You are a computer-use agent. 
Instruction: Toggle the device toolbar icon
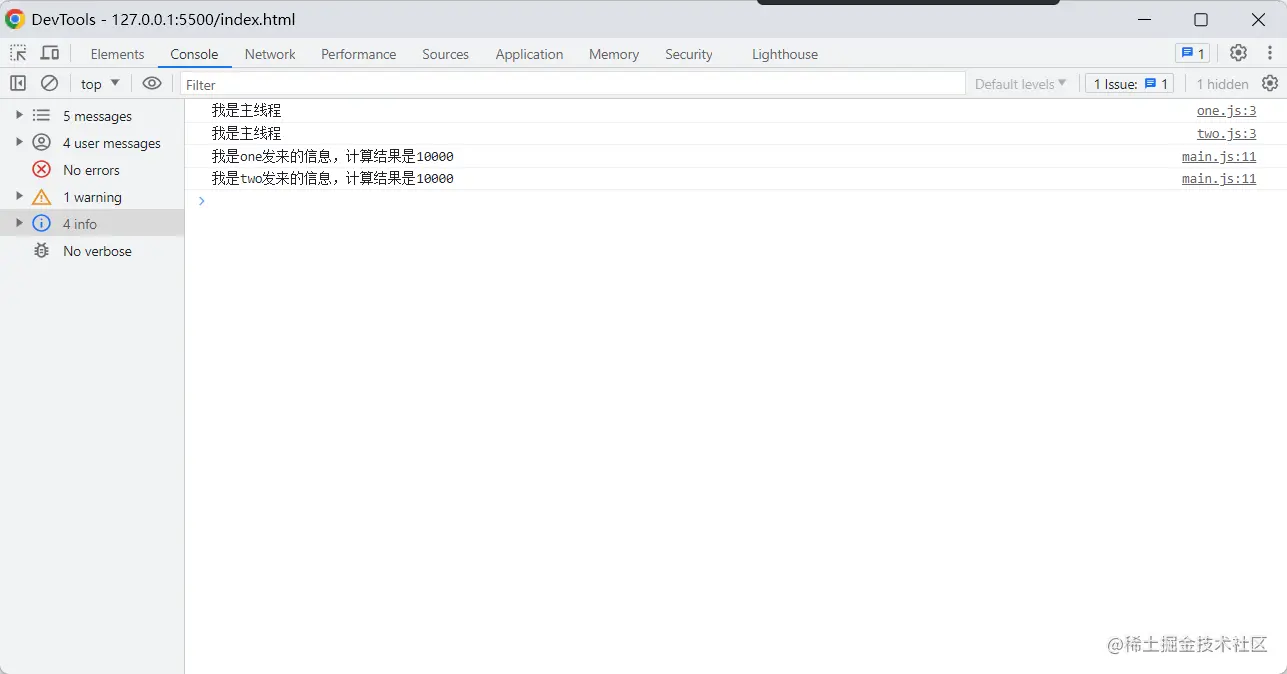(x=49, y=53)
